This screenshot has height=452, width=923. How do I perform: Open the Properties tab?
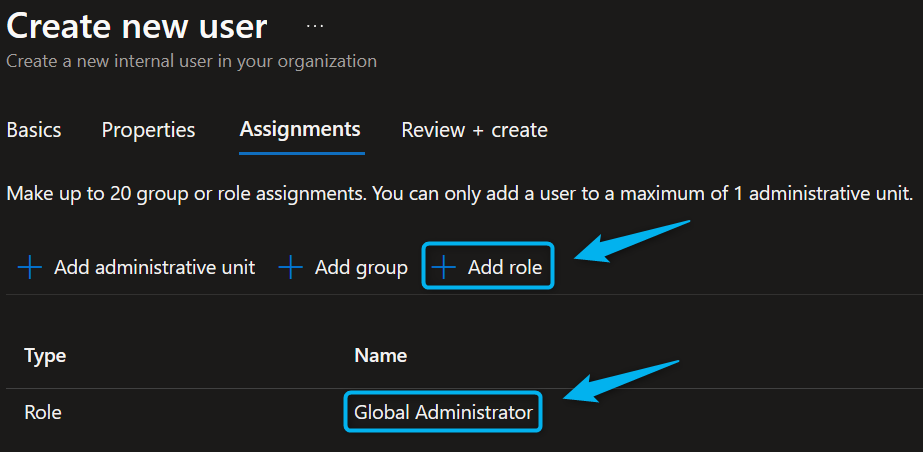coord(148,130)
